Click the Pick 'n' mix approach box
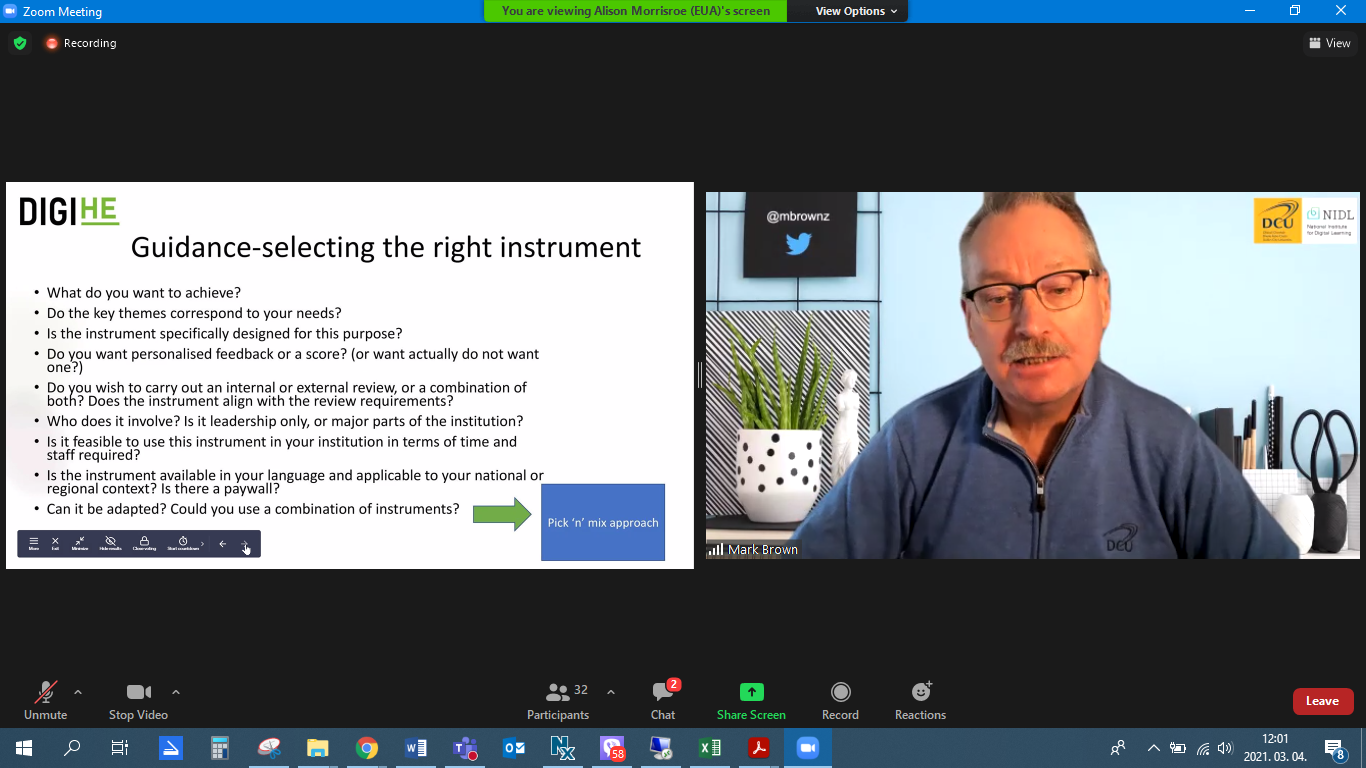 click(x=603, y=522)
